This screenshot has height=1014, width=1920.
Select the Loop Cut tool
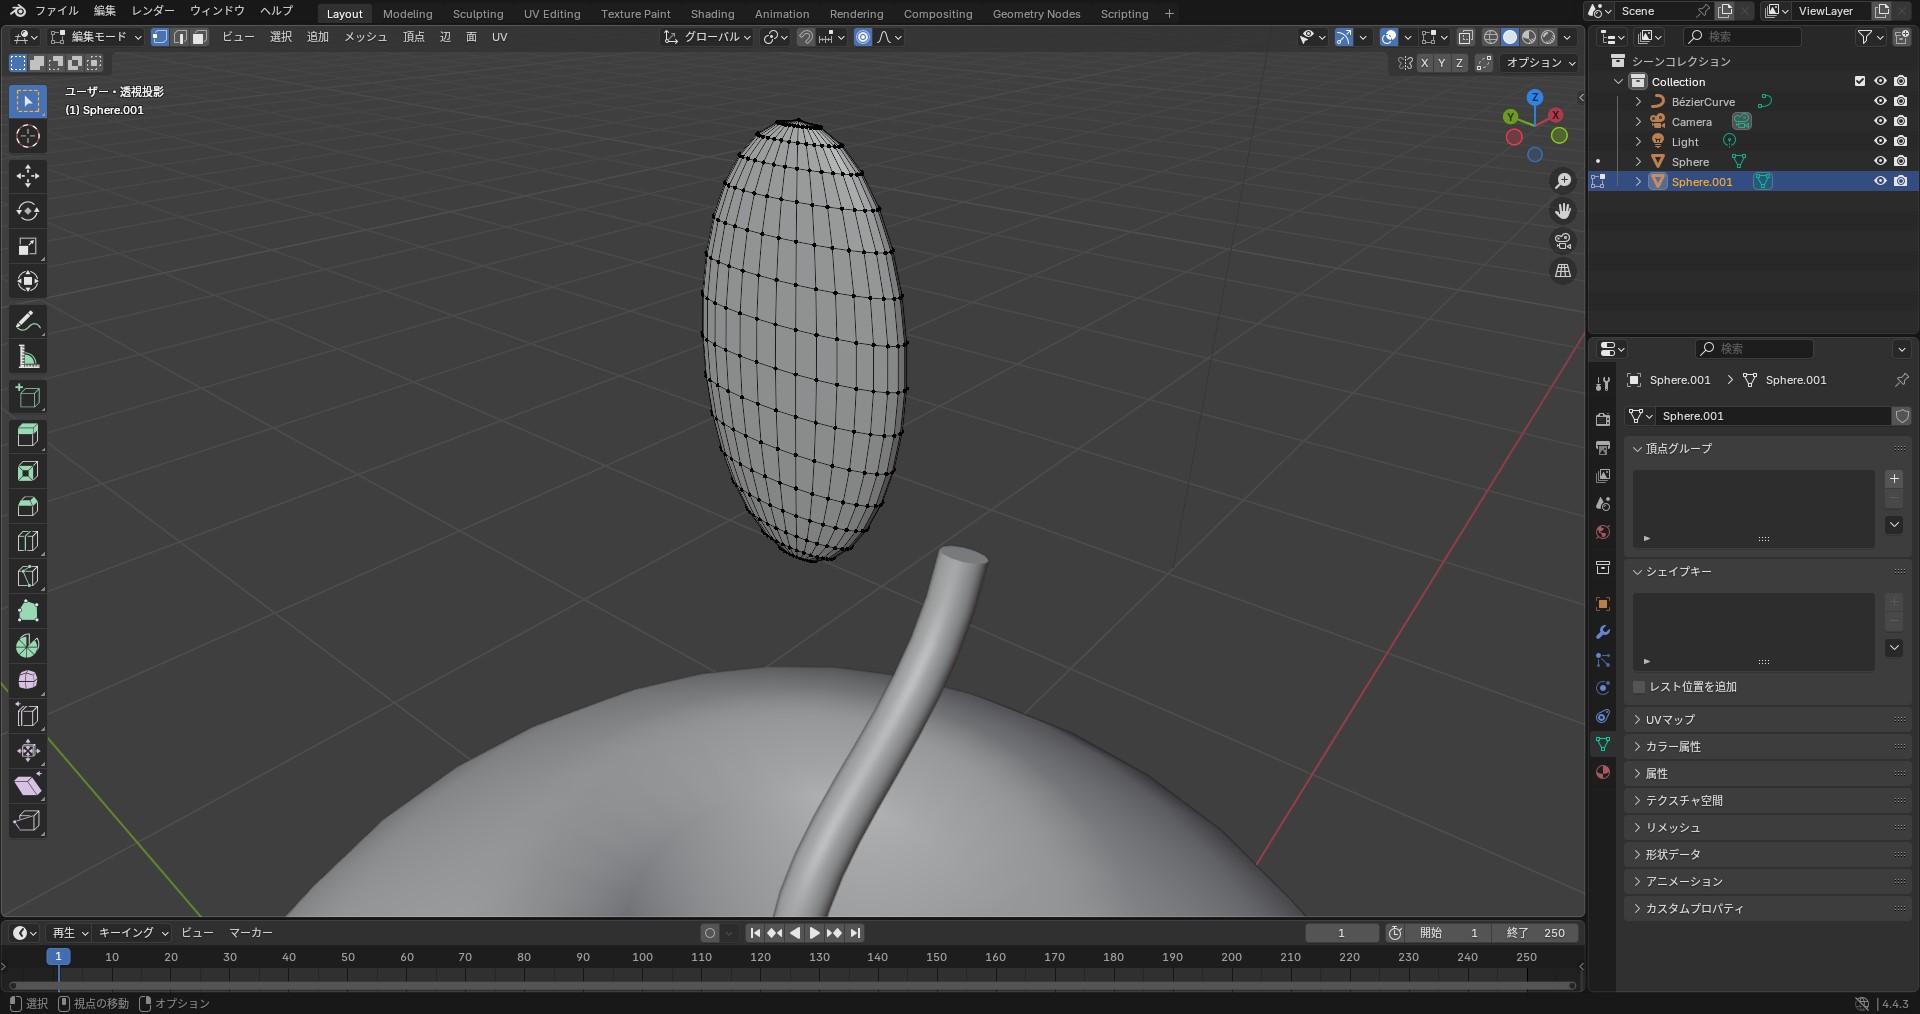28,541
